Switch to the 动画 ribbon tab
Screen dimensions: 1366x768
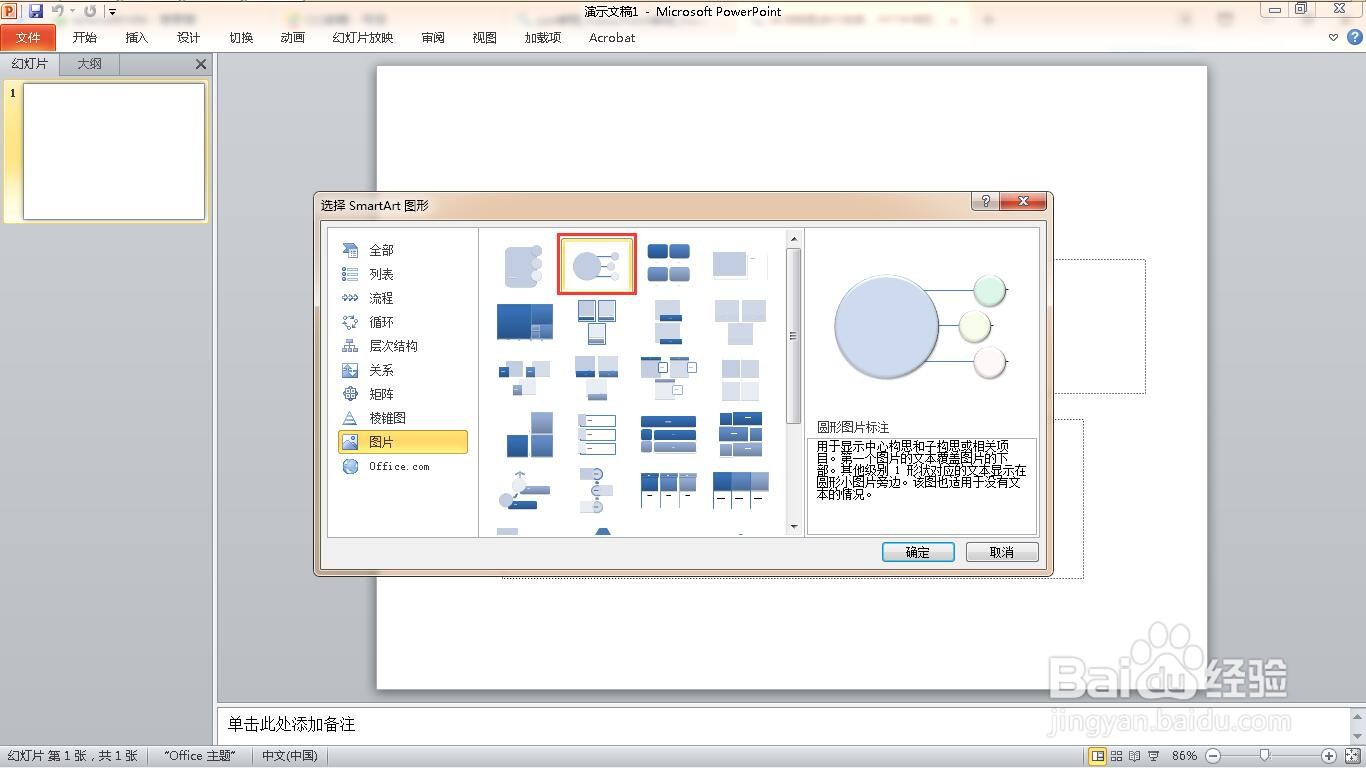293,38
